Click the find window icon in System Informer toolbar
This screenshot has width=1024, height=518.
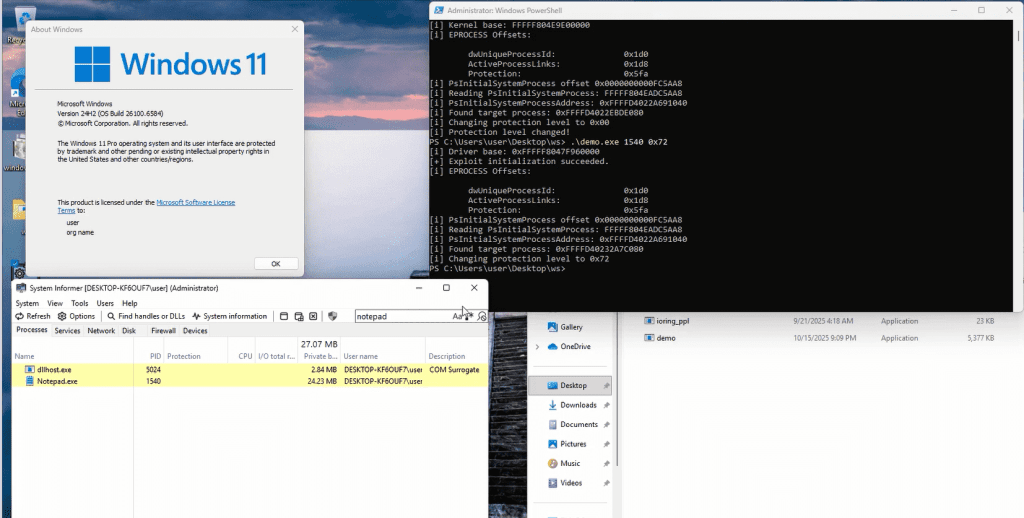(x=284, y=316)
